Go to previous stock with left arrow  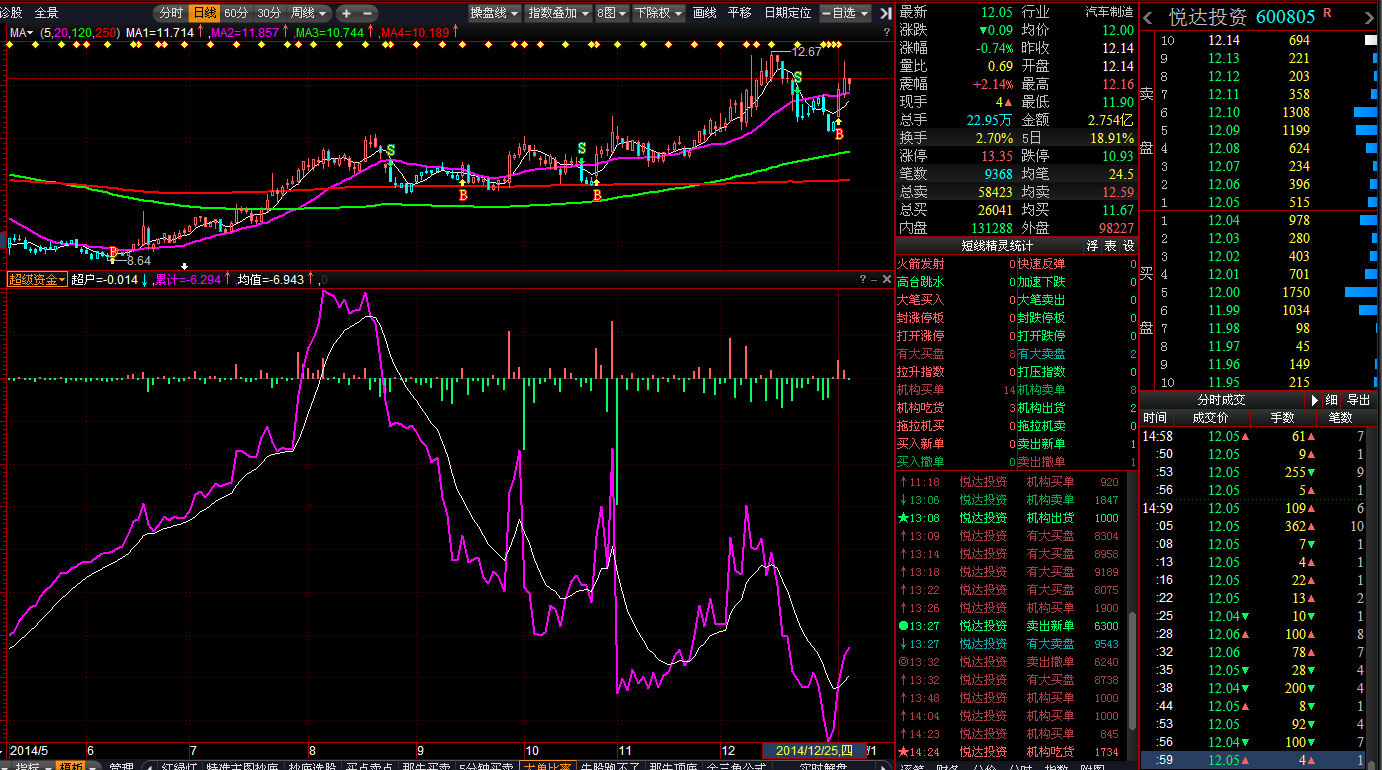1148,17
